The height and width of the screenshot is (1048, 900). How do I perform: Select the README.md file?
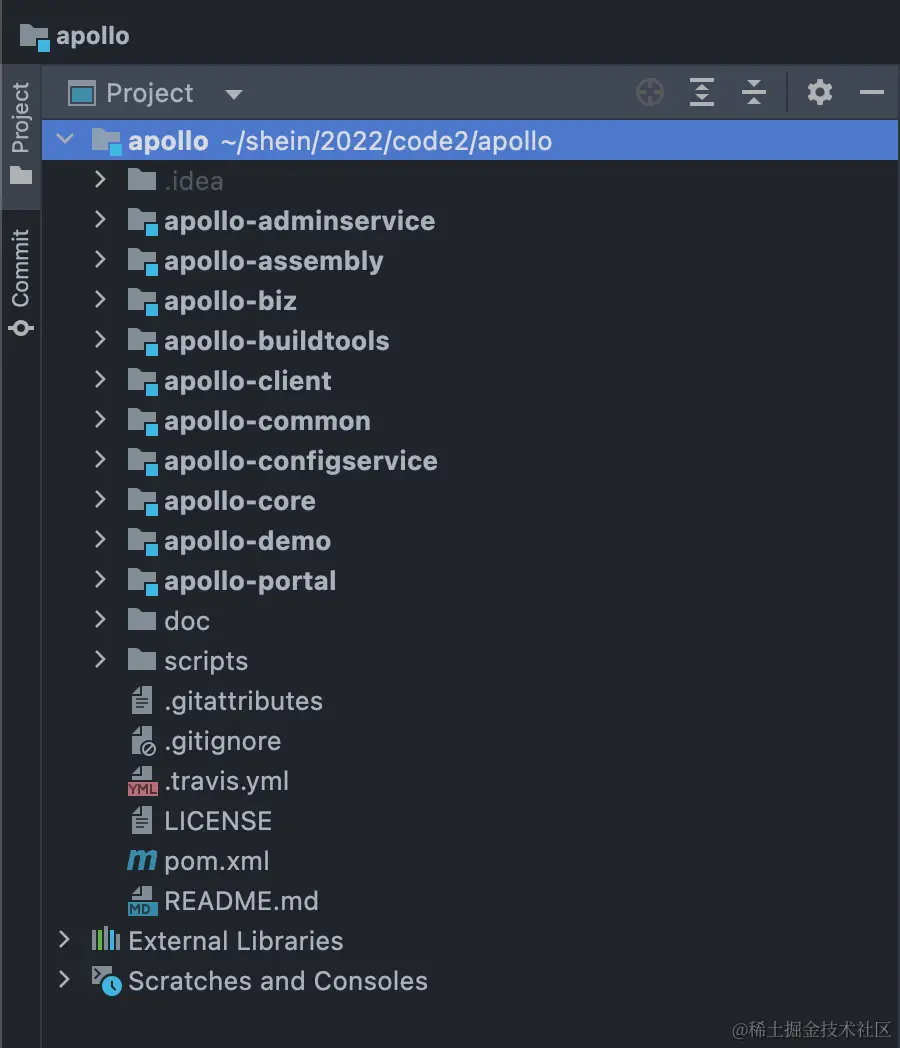click(x=241, y=901)
